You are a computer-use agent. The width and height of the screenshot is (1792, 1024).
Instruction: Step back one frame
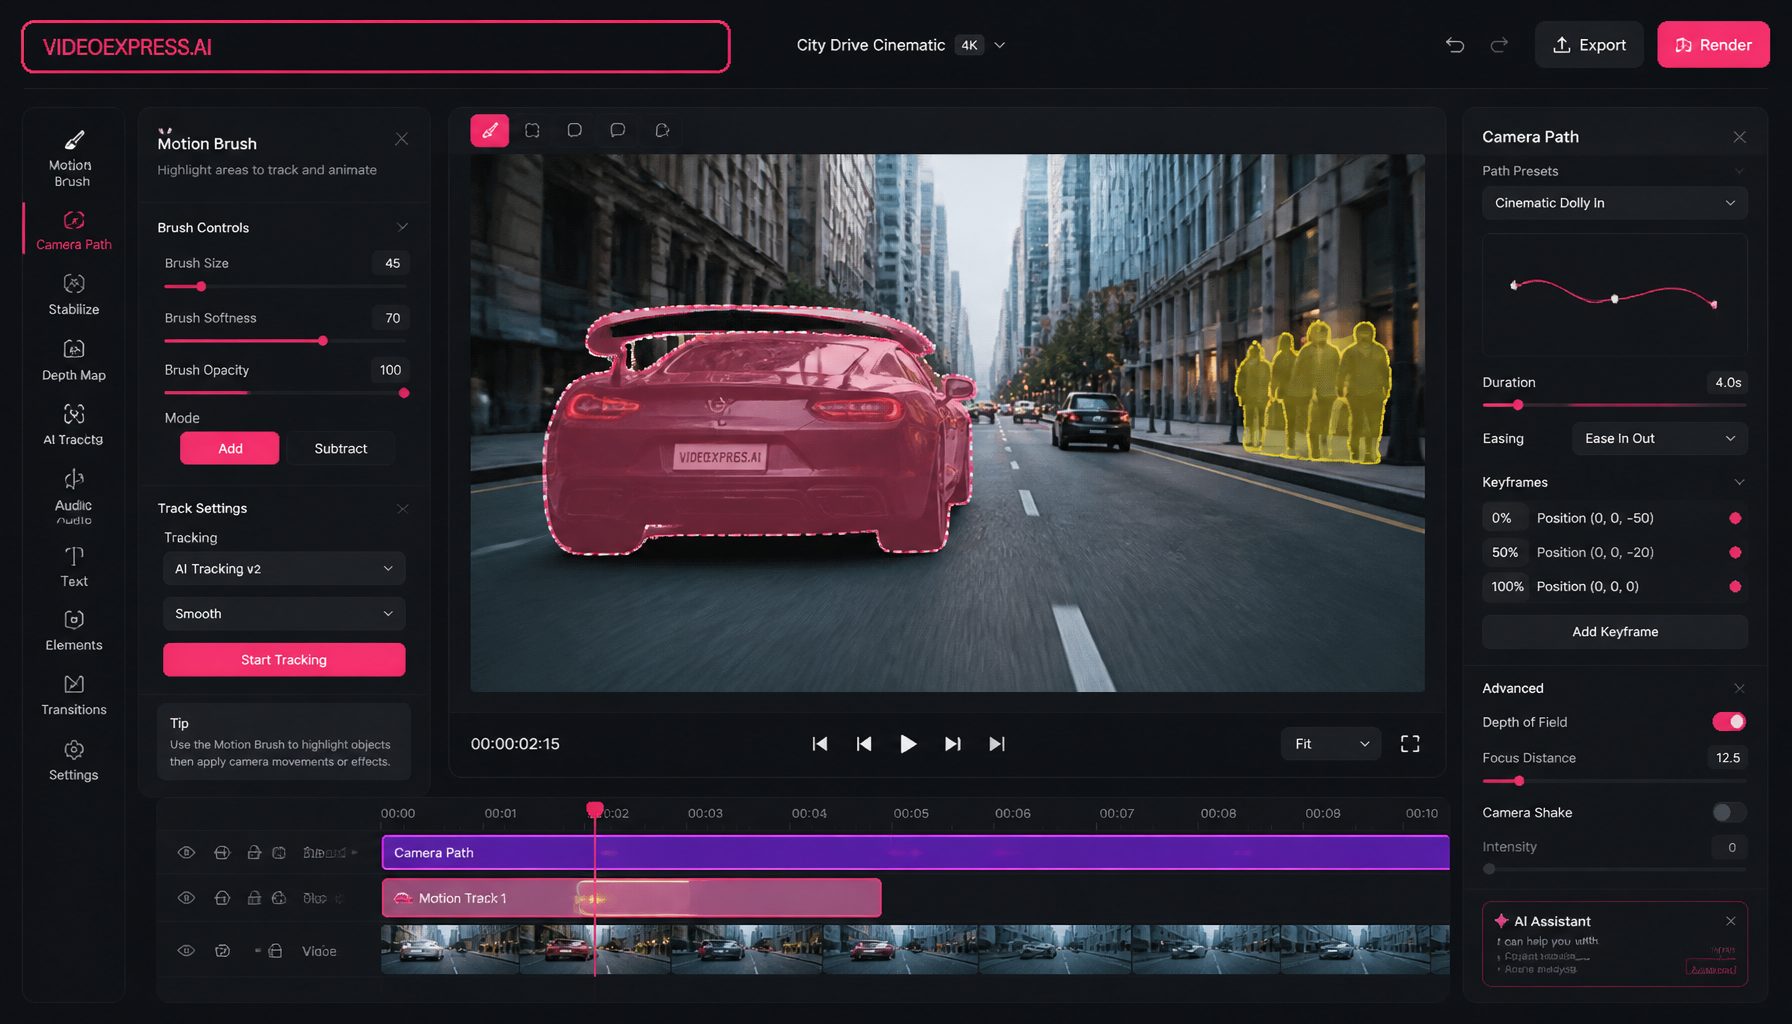pos(864,744)
